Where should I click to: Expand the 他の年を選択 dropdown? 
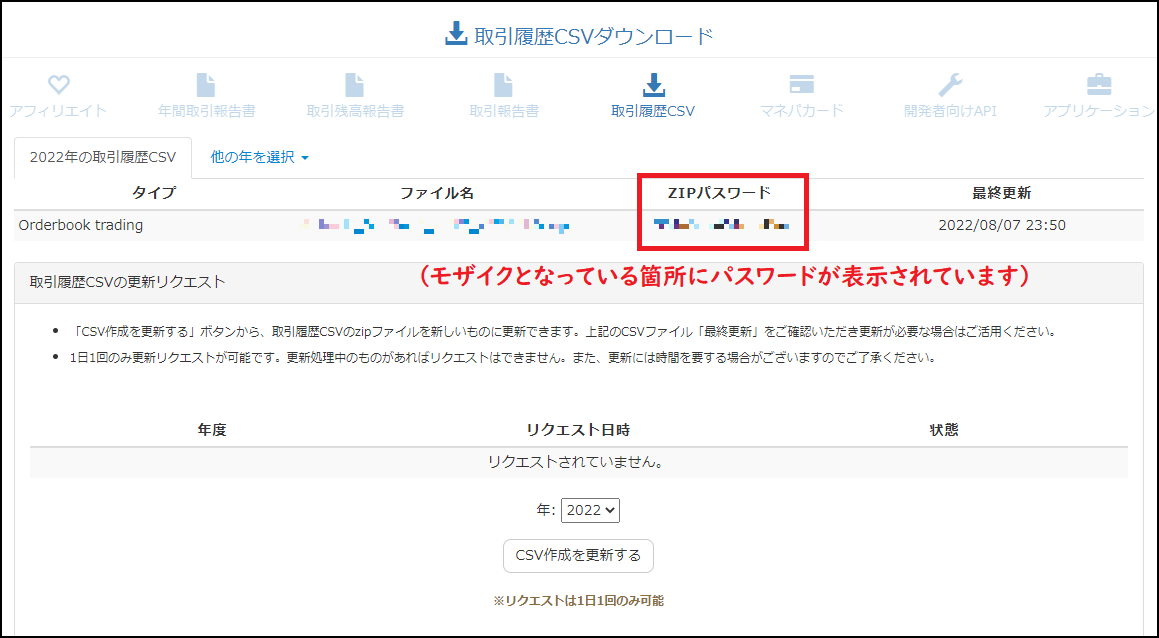point(252,158)
